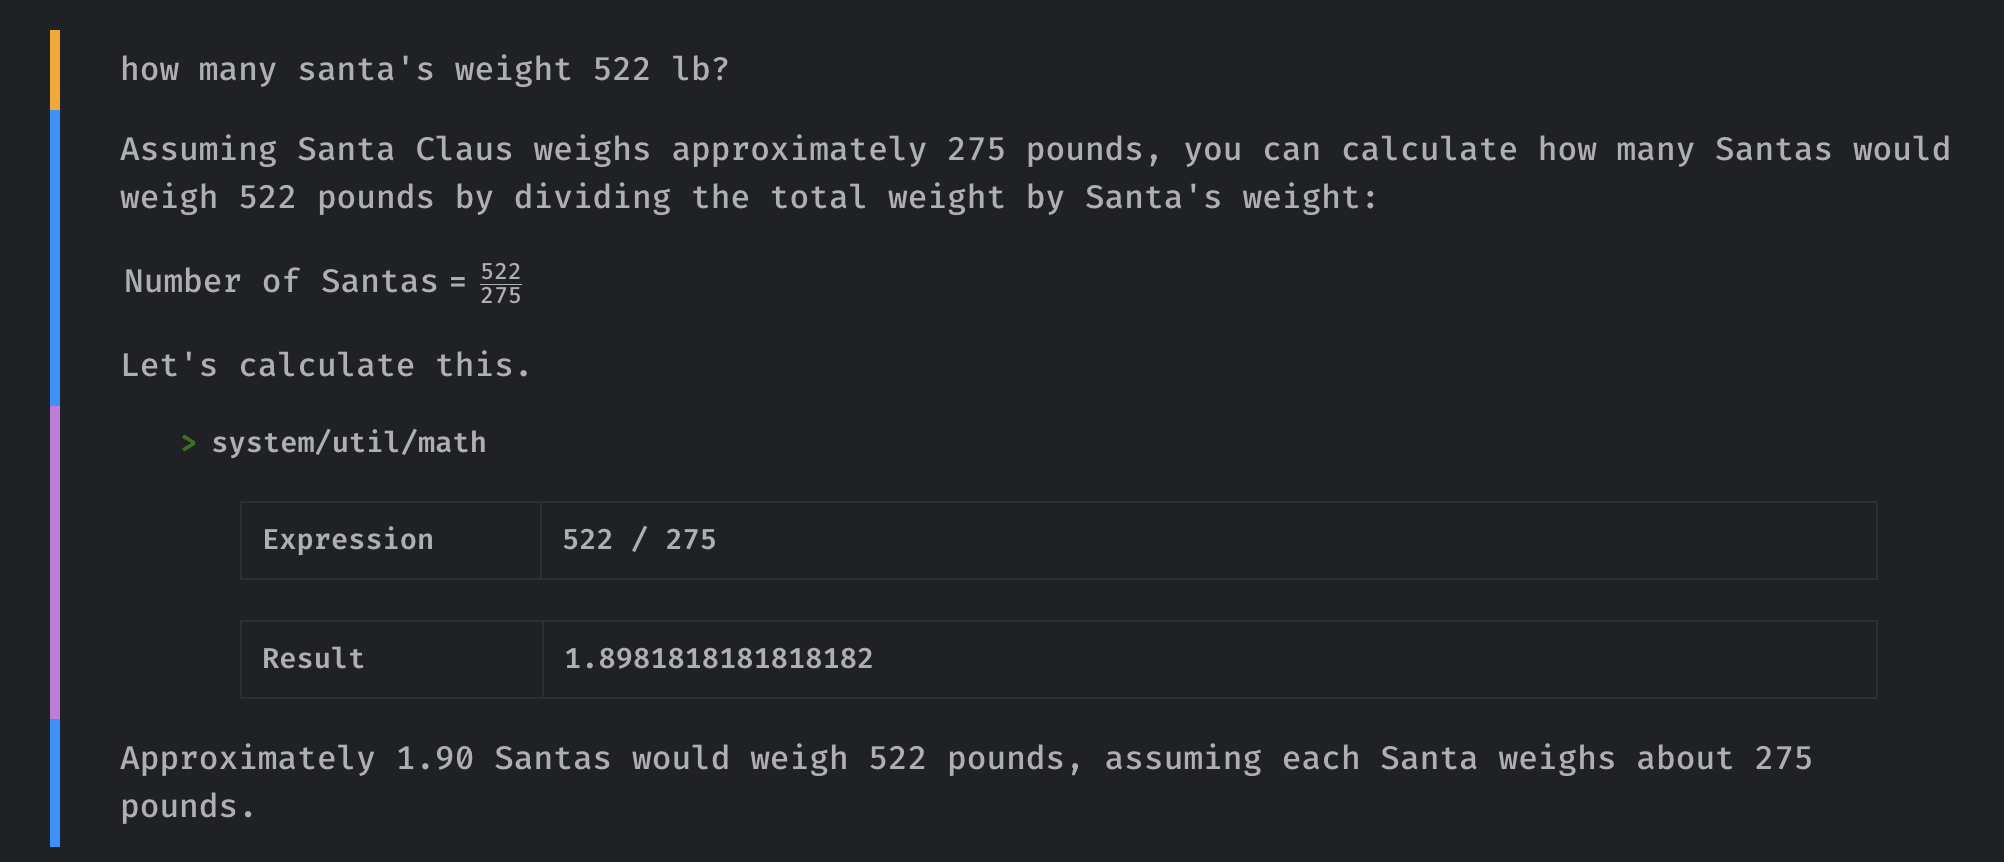Viewport: 2004px width, 862px height.
Task: Click the 522 / 275 expression value
Action: pos(639,540)
